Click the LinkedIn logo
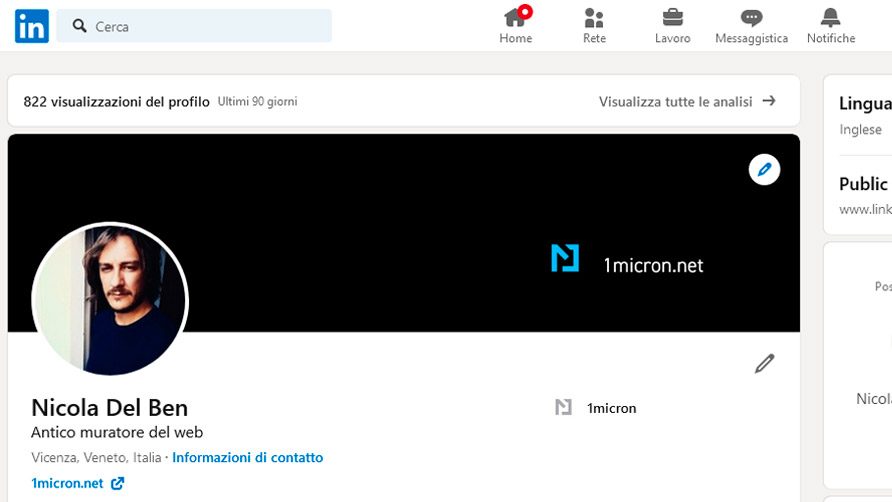The image size is (892, 502). pos(32,26)
